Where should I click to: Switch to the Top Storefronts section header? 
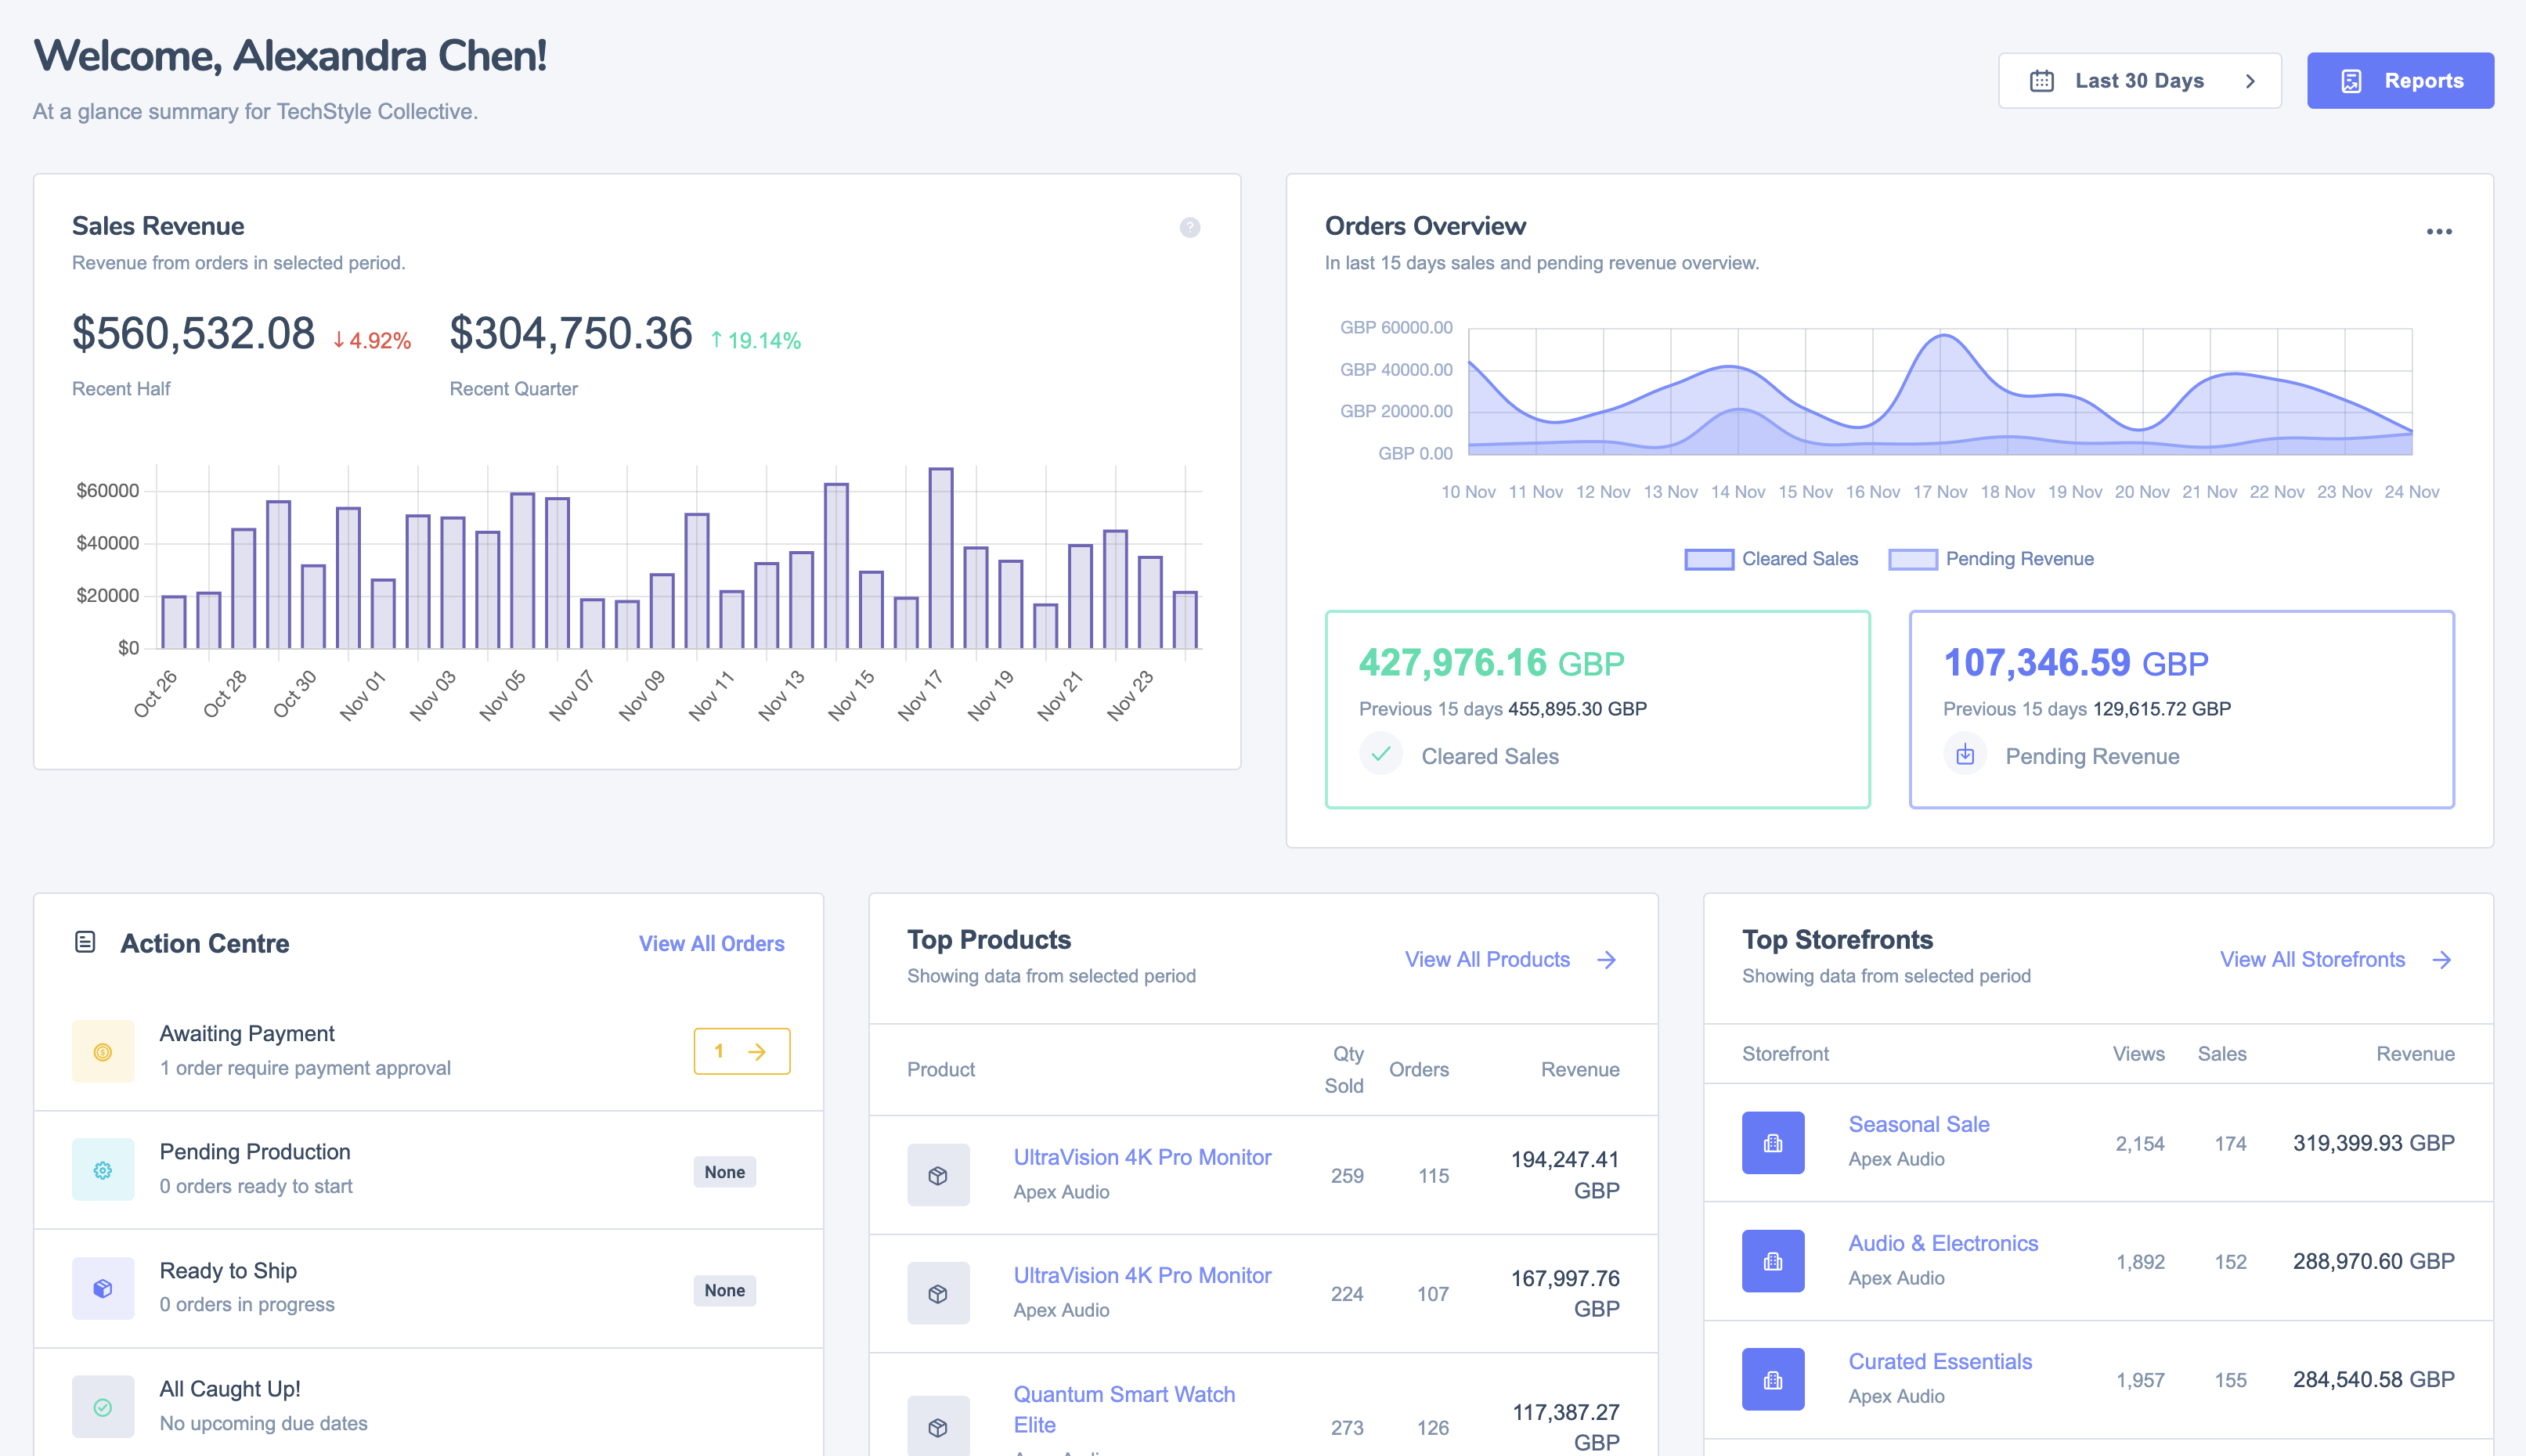[1838, 940]
